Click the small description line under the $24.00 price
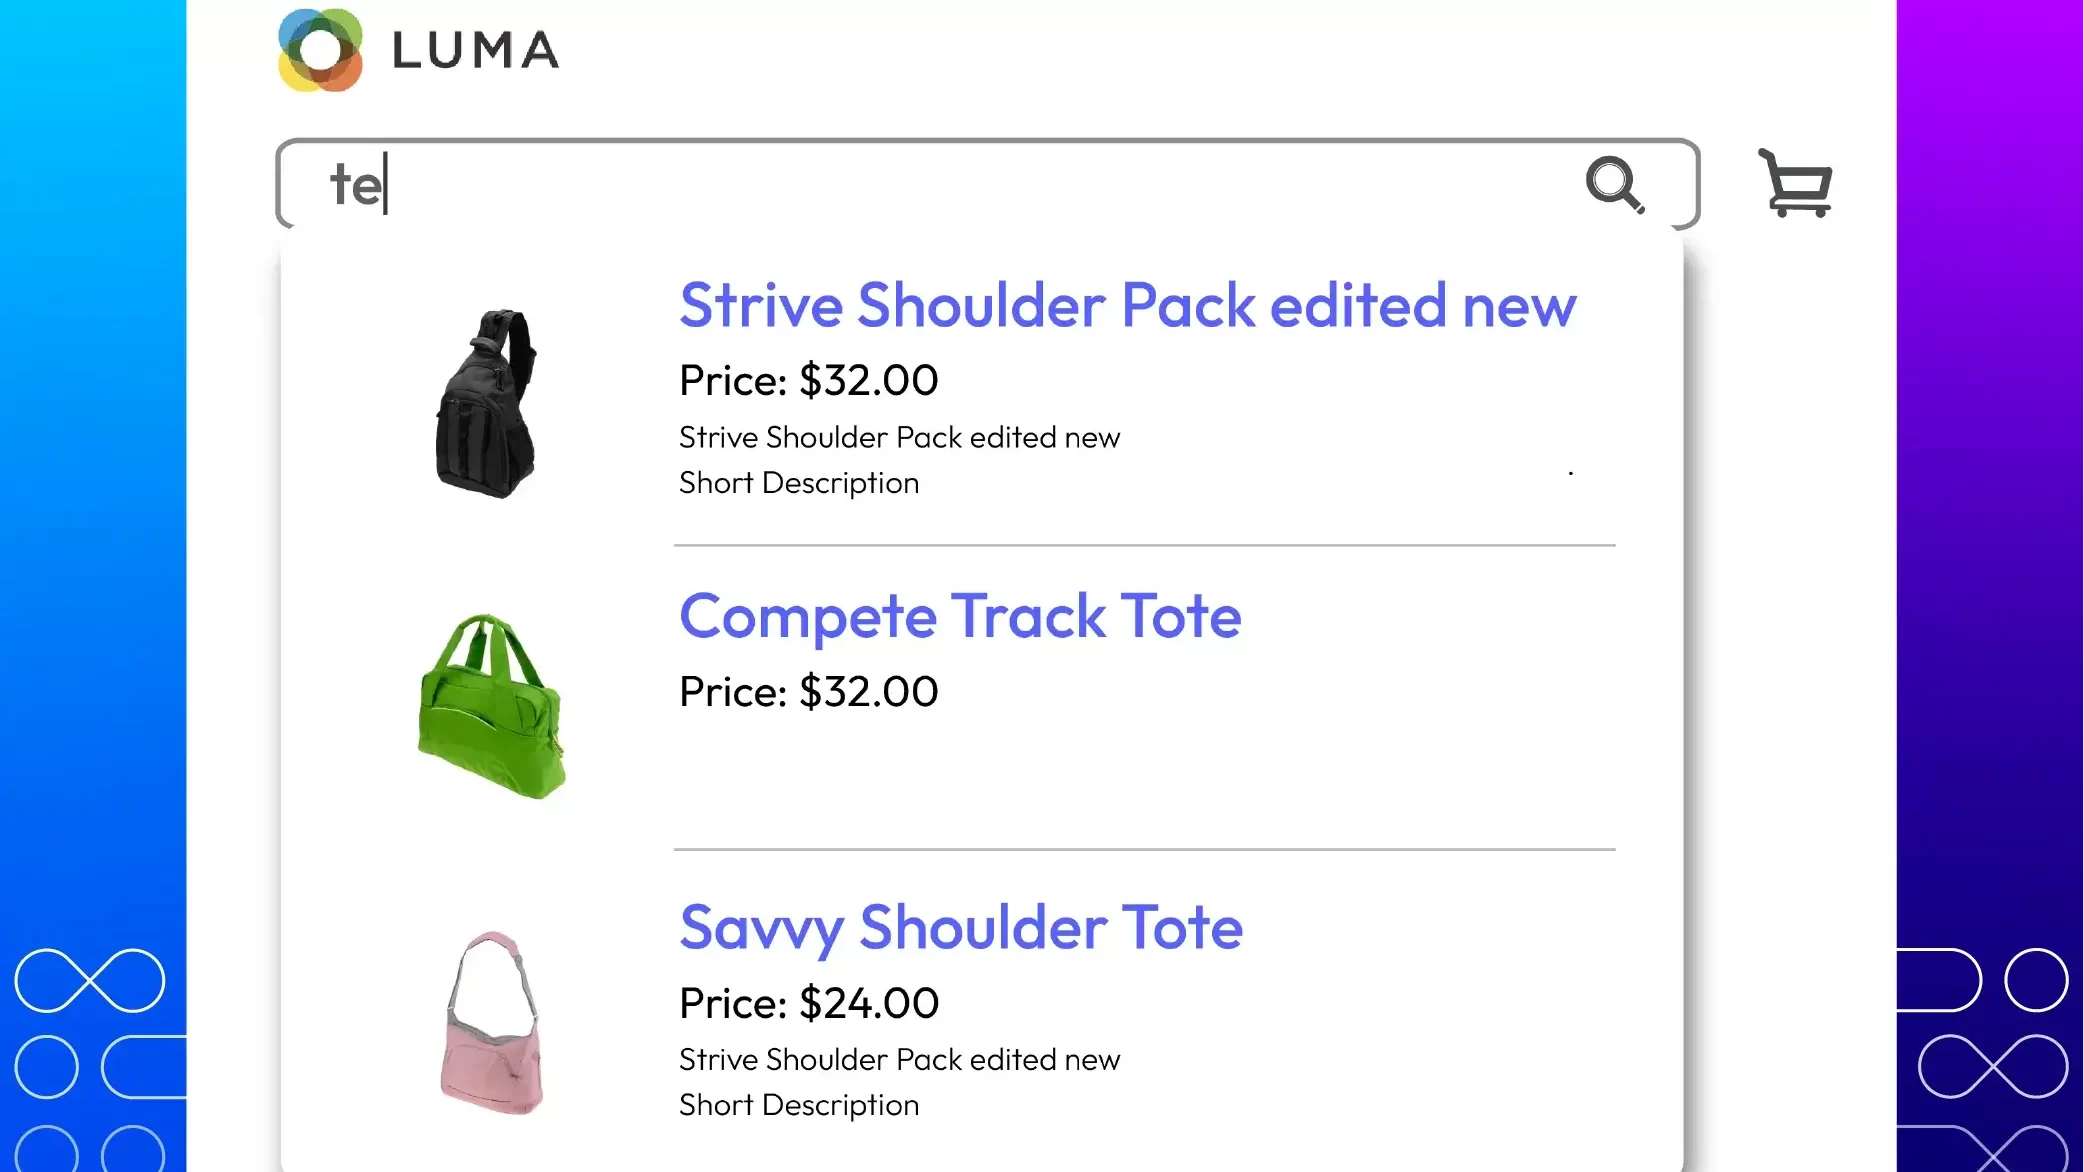The height and width of the screenshot is (1172, 2084). (899, 1059)
